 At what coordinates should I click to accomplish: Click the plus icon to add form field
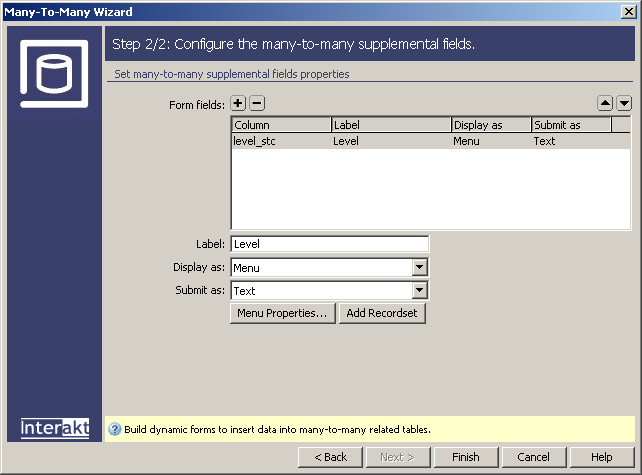tap(238, 103)
